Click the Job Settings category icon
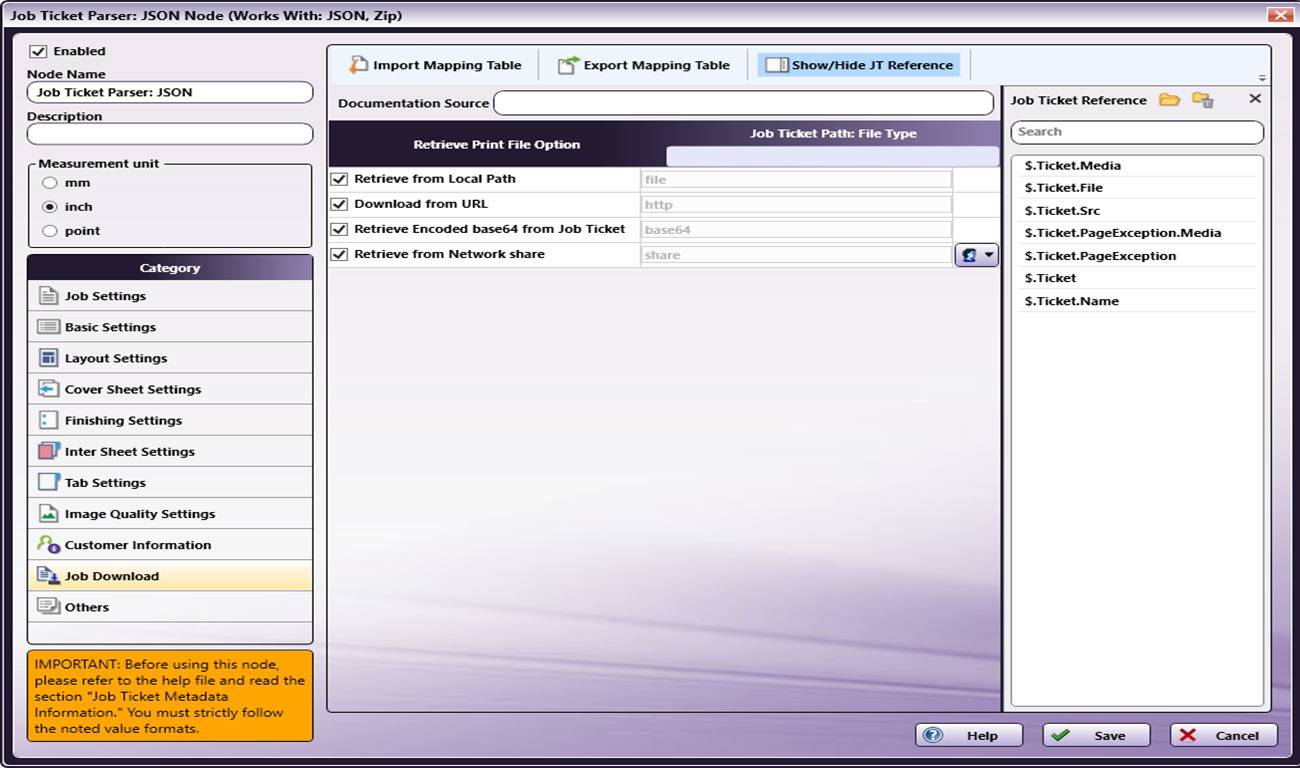Viewport: 1300px width, 768px height. pos(48,296)
